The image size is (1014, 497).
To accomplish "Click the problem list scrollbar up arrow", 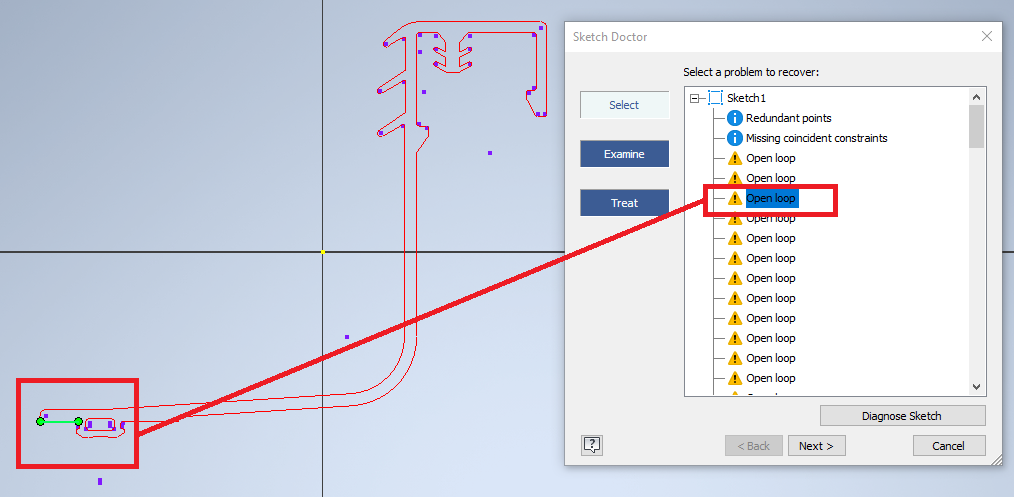I will pyautogui.click(x=976, y=96).
